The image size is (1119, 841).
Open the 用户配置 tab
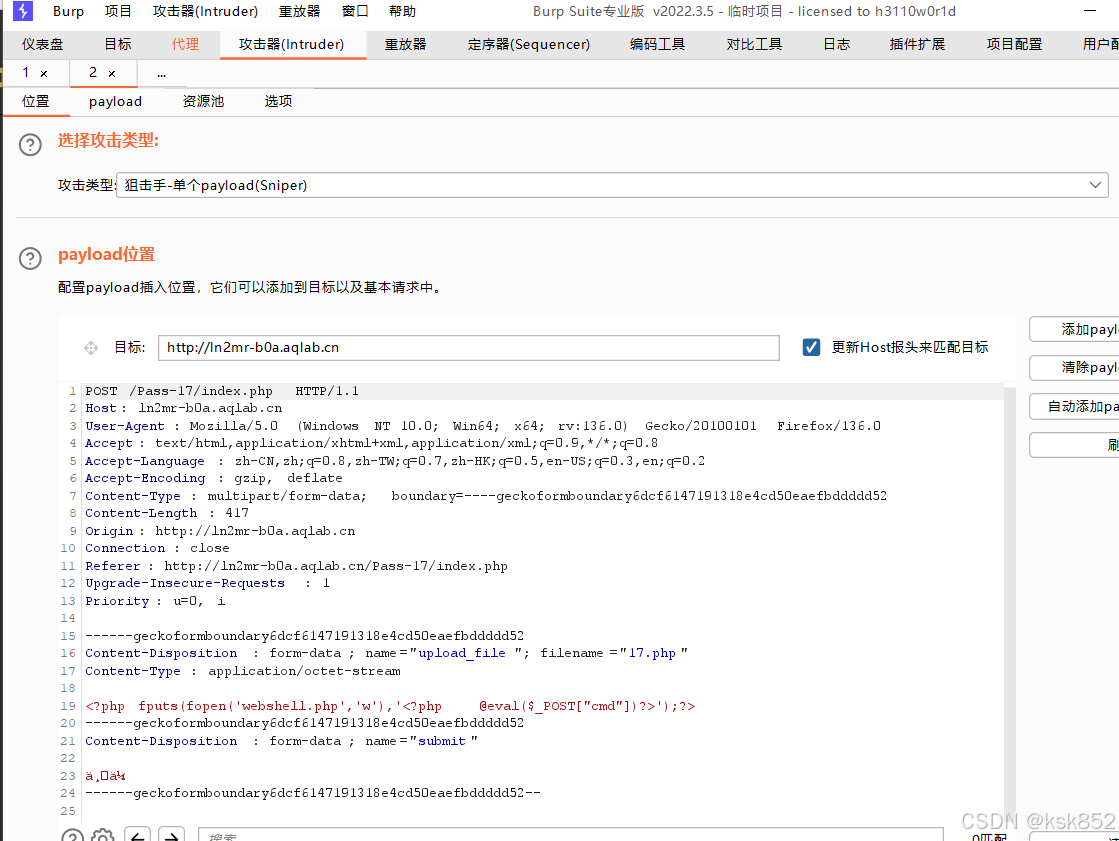point(1100,44)
